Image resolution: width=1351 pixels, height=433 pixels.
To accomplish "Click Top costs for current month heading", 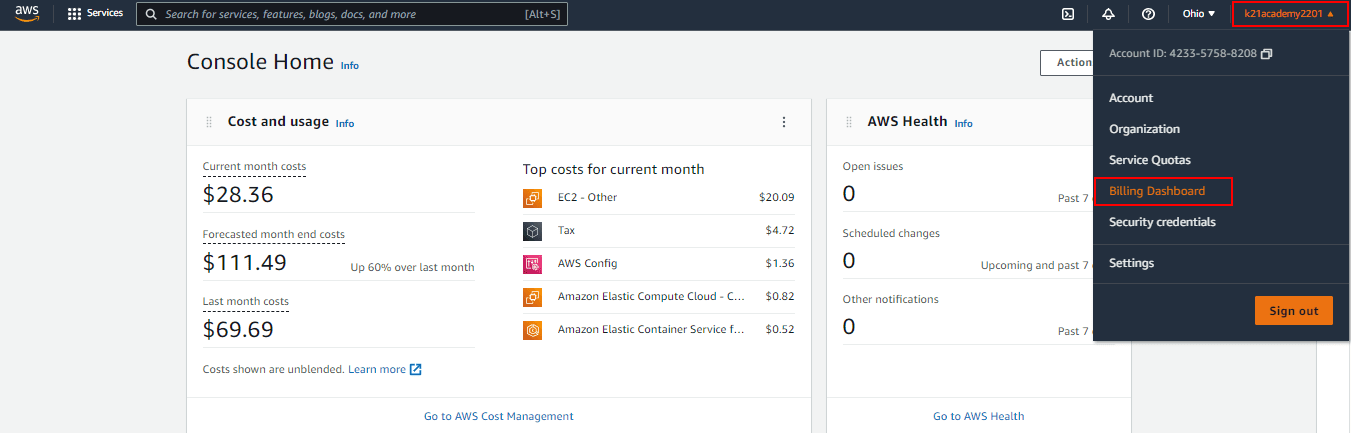I will (x=613, y=169).
